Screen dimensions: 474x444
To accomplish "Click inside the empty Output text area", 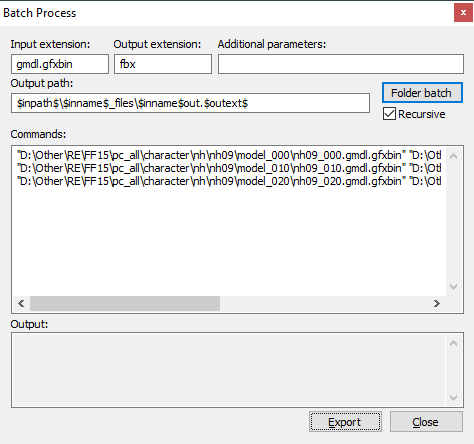I will 229,370.
